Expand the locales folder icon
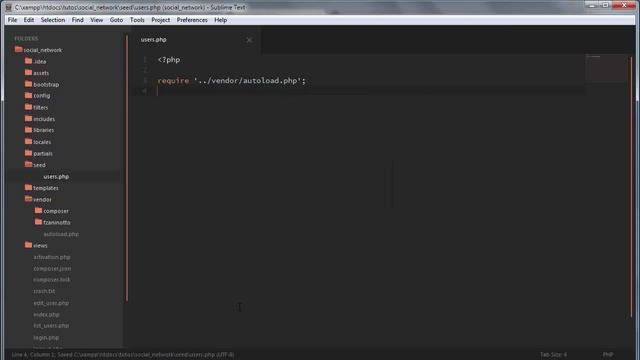 (x=28, y=142)
